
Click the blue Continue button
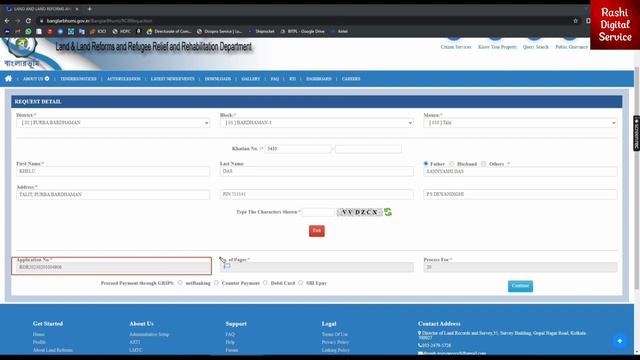(x=520, y=286)
